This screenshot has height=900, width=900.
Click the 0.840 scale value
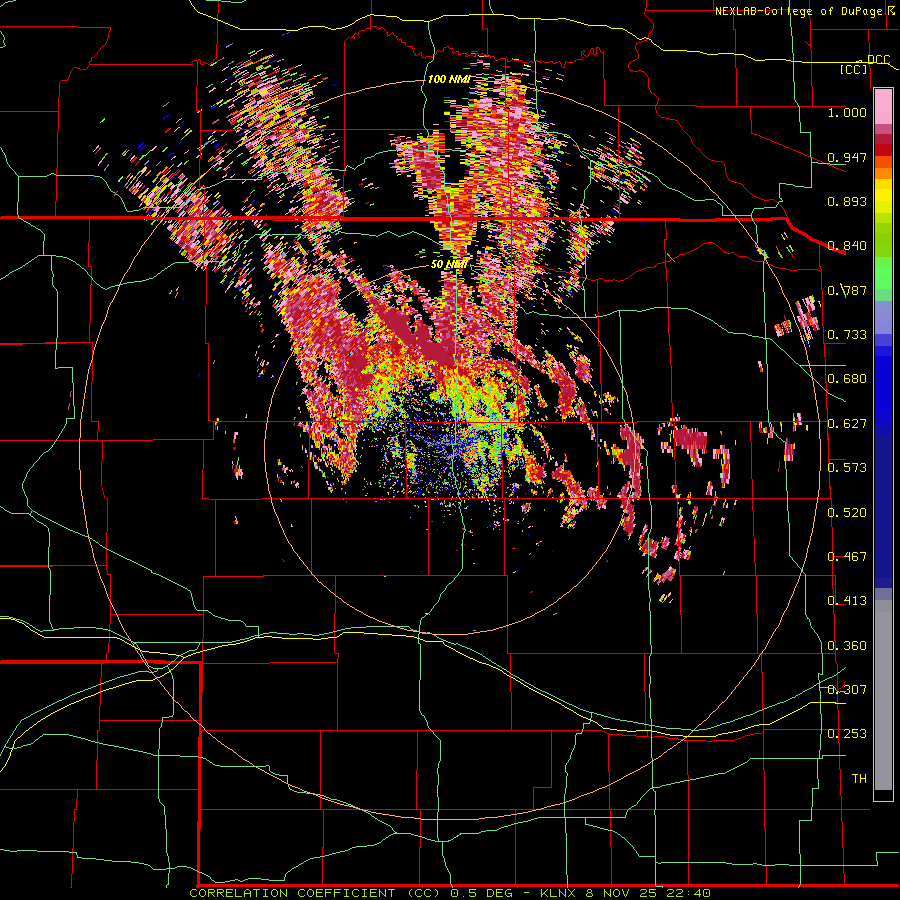tap(847, 246)
